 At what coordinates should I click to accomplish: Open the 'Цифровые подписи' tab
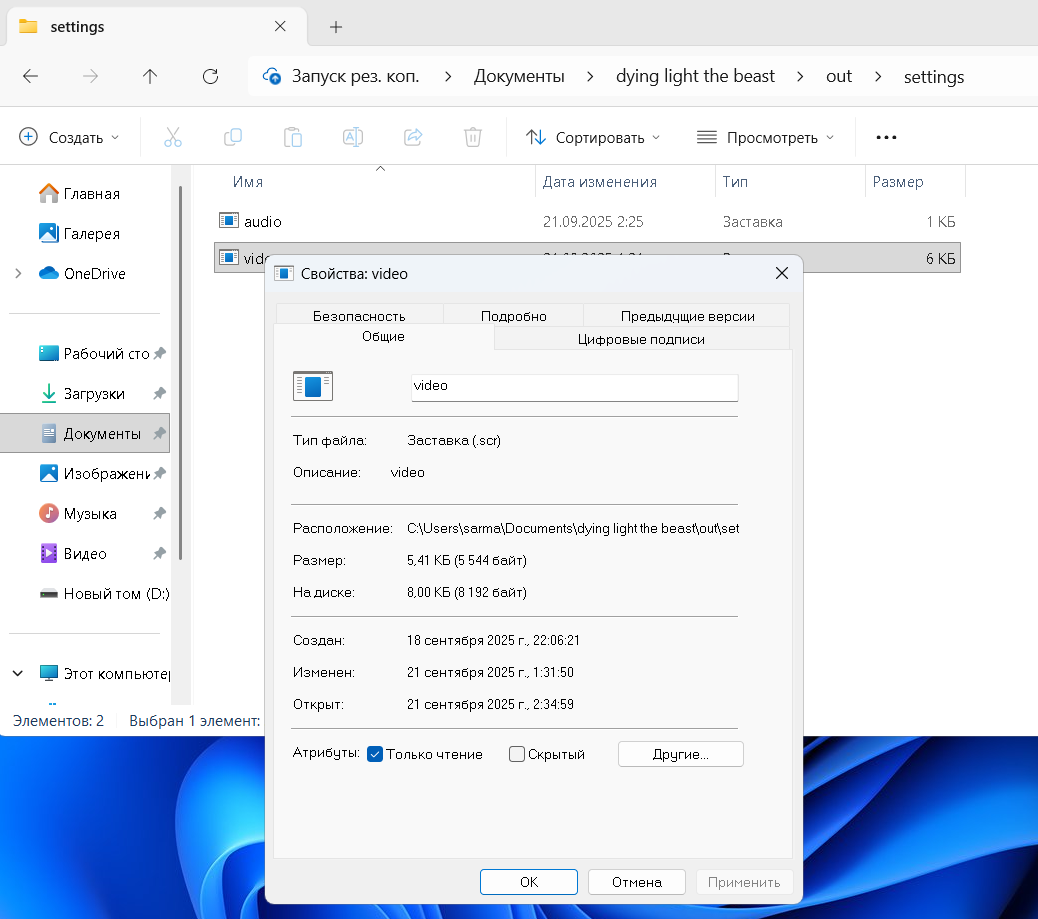641,339
